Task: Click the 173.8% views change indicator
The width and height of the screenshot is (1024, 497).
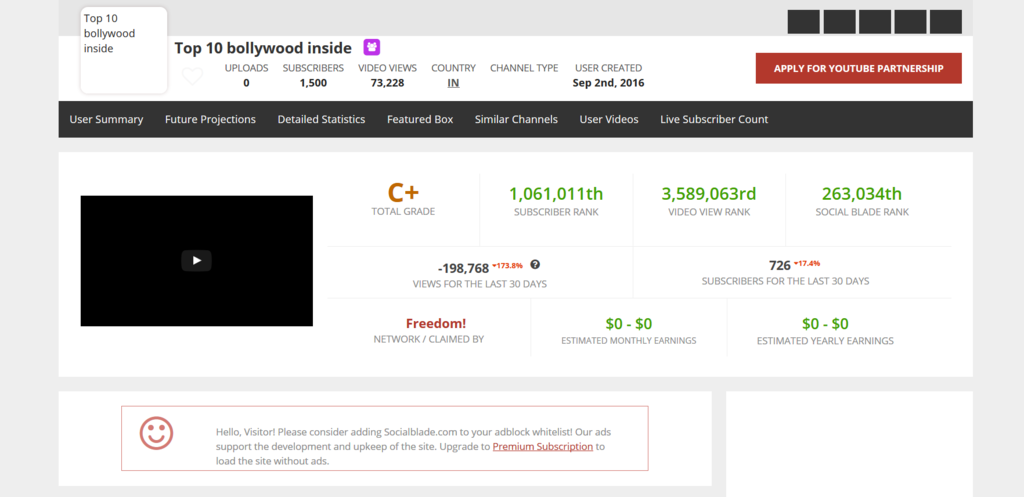Action: pos(507,265)
